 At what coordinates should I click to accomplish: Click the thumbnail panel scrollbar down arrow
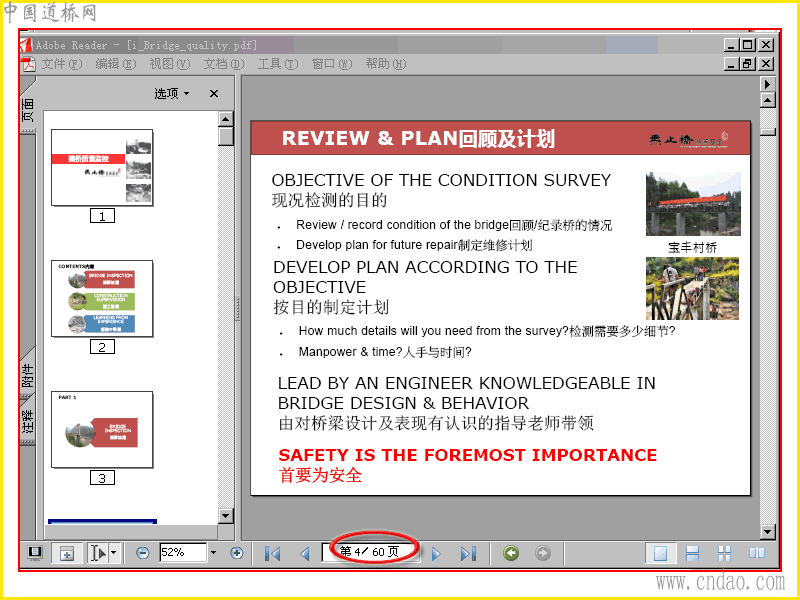point(226,516)
